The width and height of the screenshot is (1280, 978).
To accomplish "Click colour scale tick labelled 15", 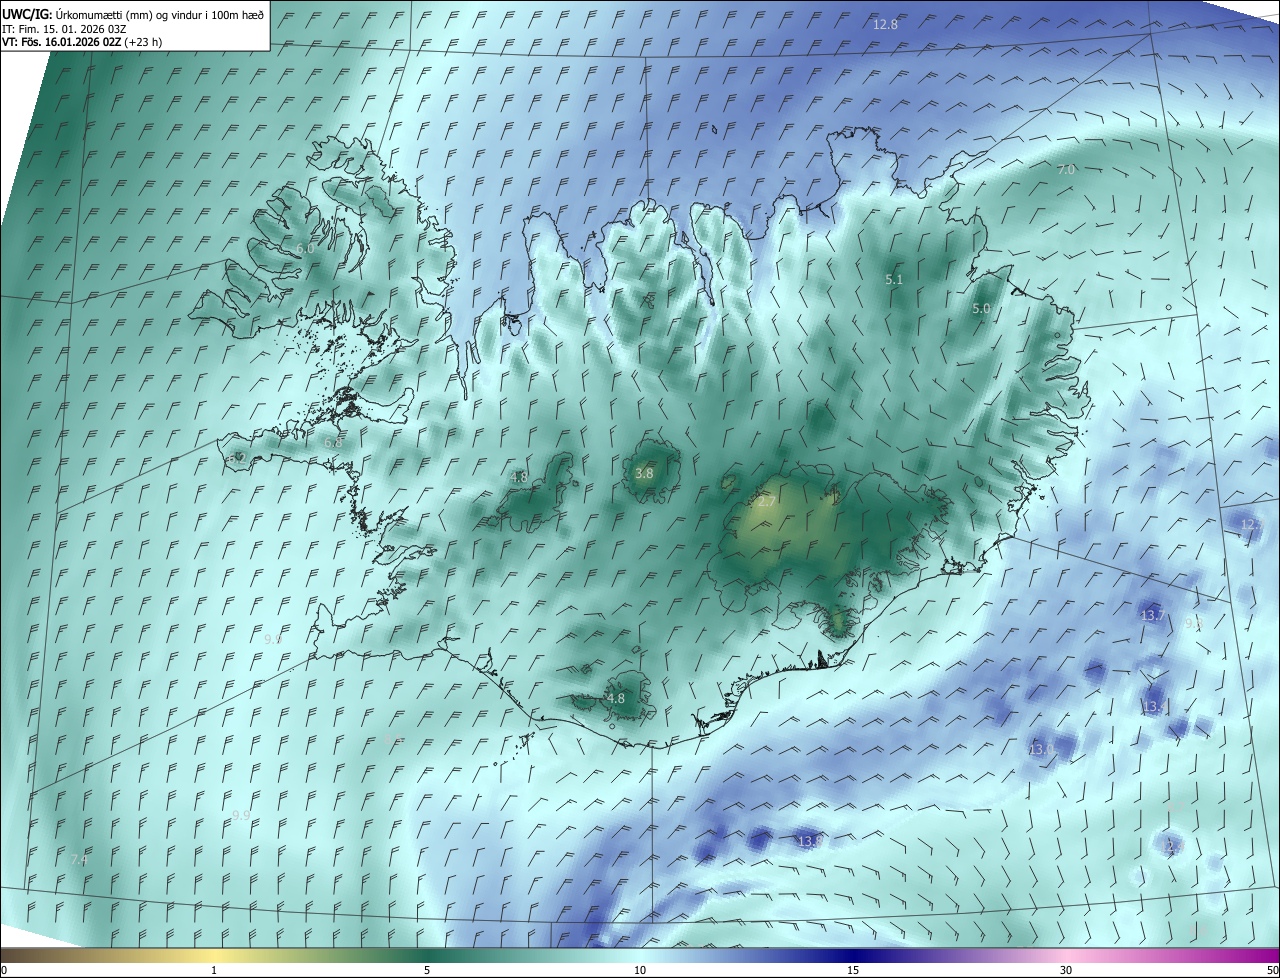I will 853,971.
